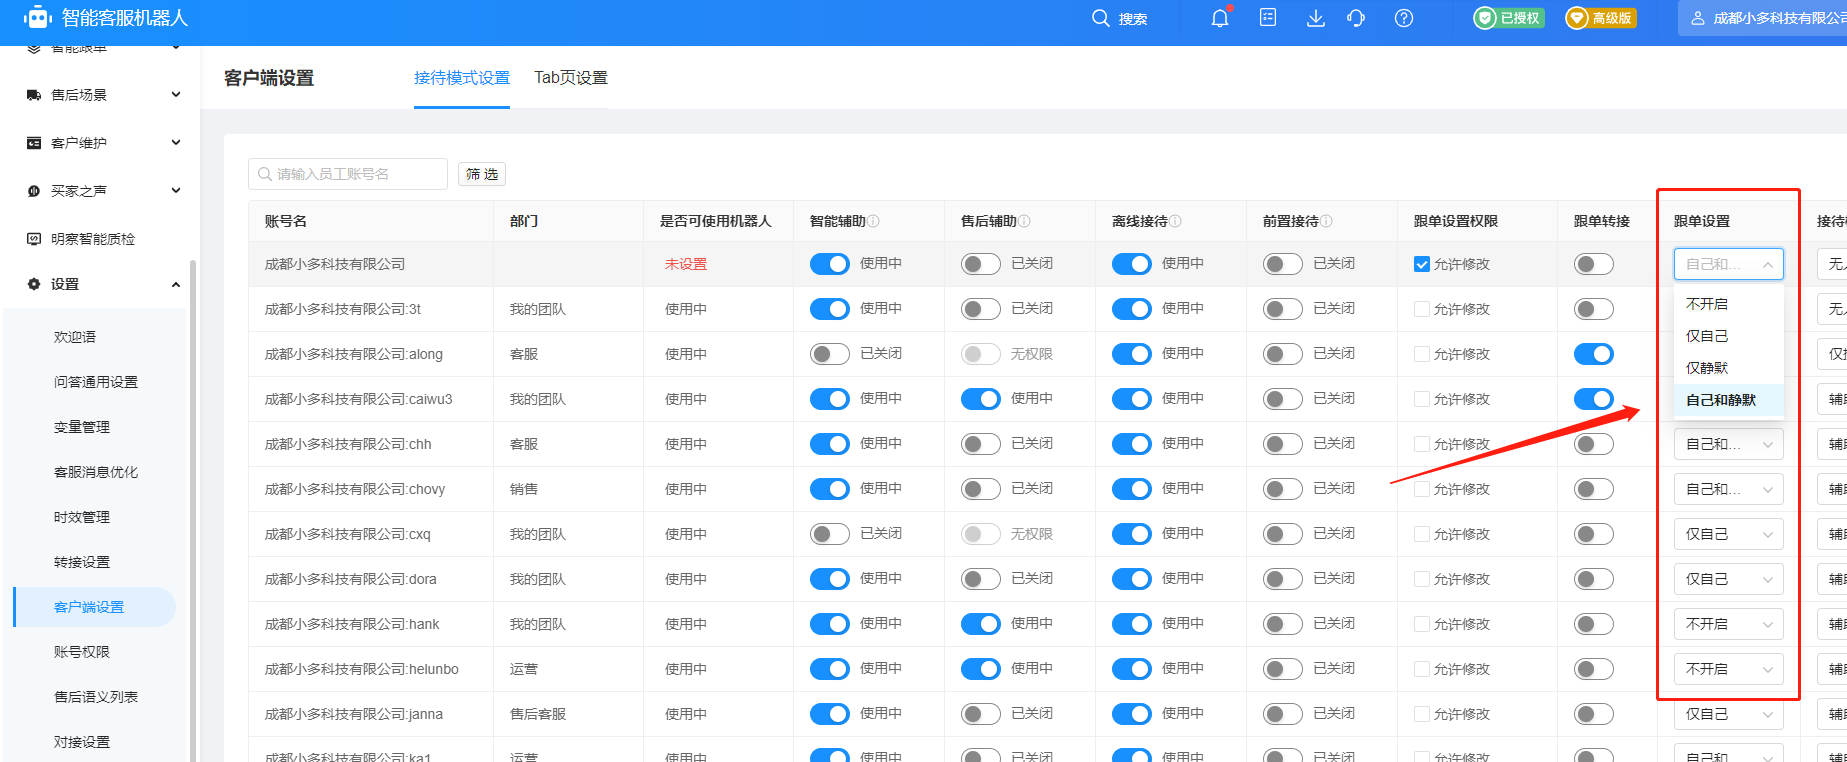This screenshot has width=1847, height=762.
Task: Close the open 跟单设置 dropdown of main account
Action: (x=1728, y=264)
